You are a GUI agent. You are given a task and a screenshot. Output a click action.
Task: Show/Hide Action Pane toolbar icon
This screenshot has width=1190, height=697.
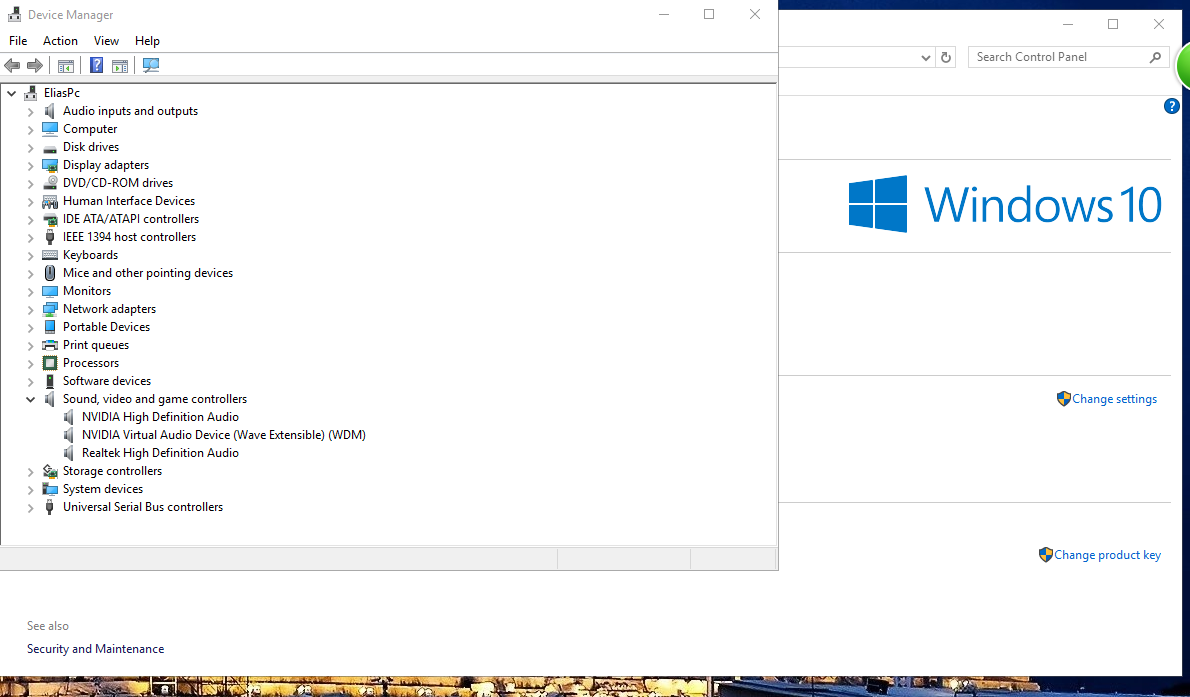(x=120, y=65)
